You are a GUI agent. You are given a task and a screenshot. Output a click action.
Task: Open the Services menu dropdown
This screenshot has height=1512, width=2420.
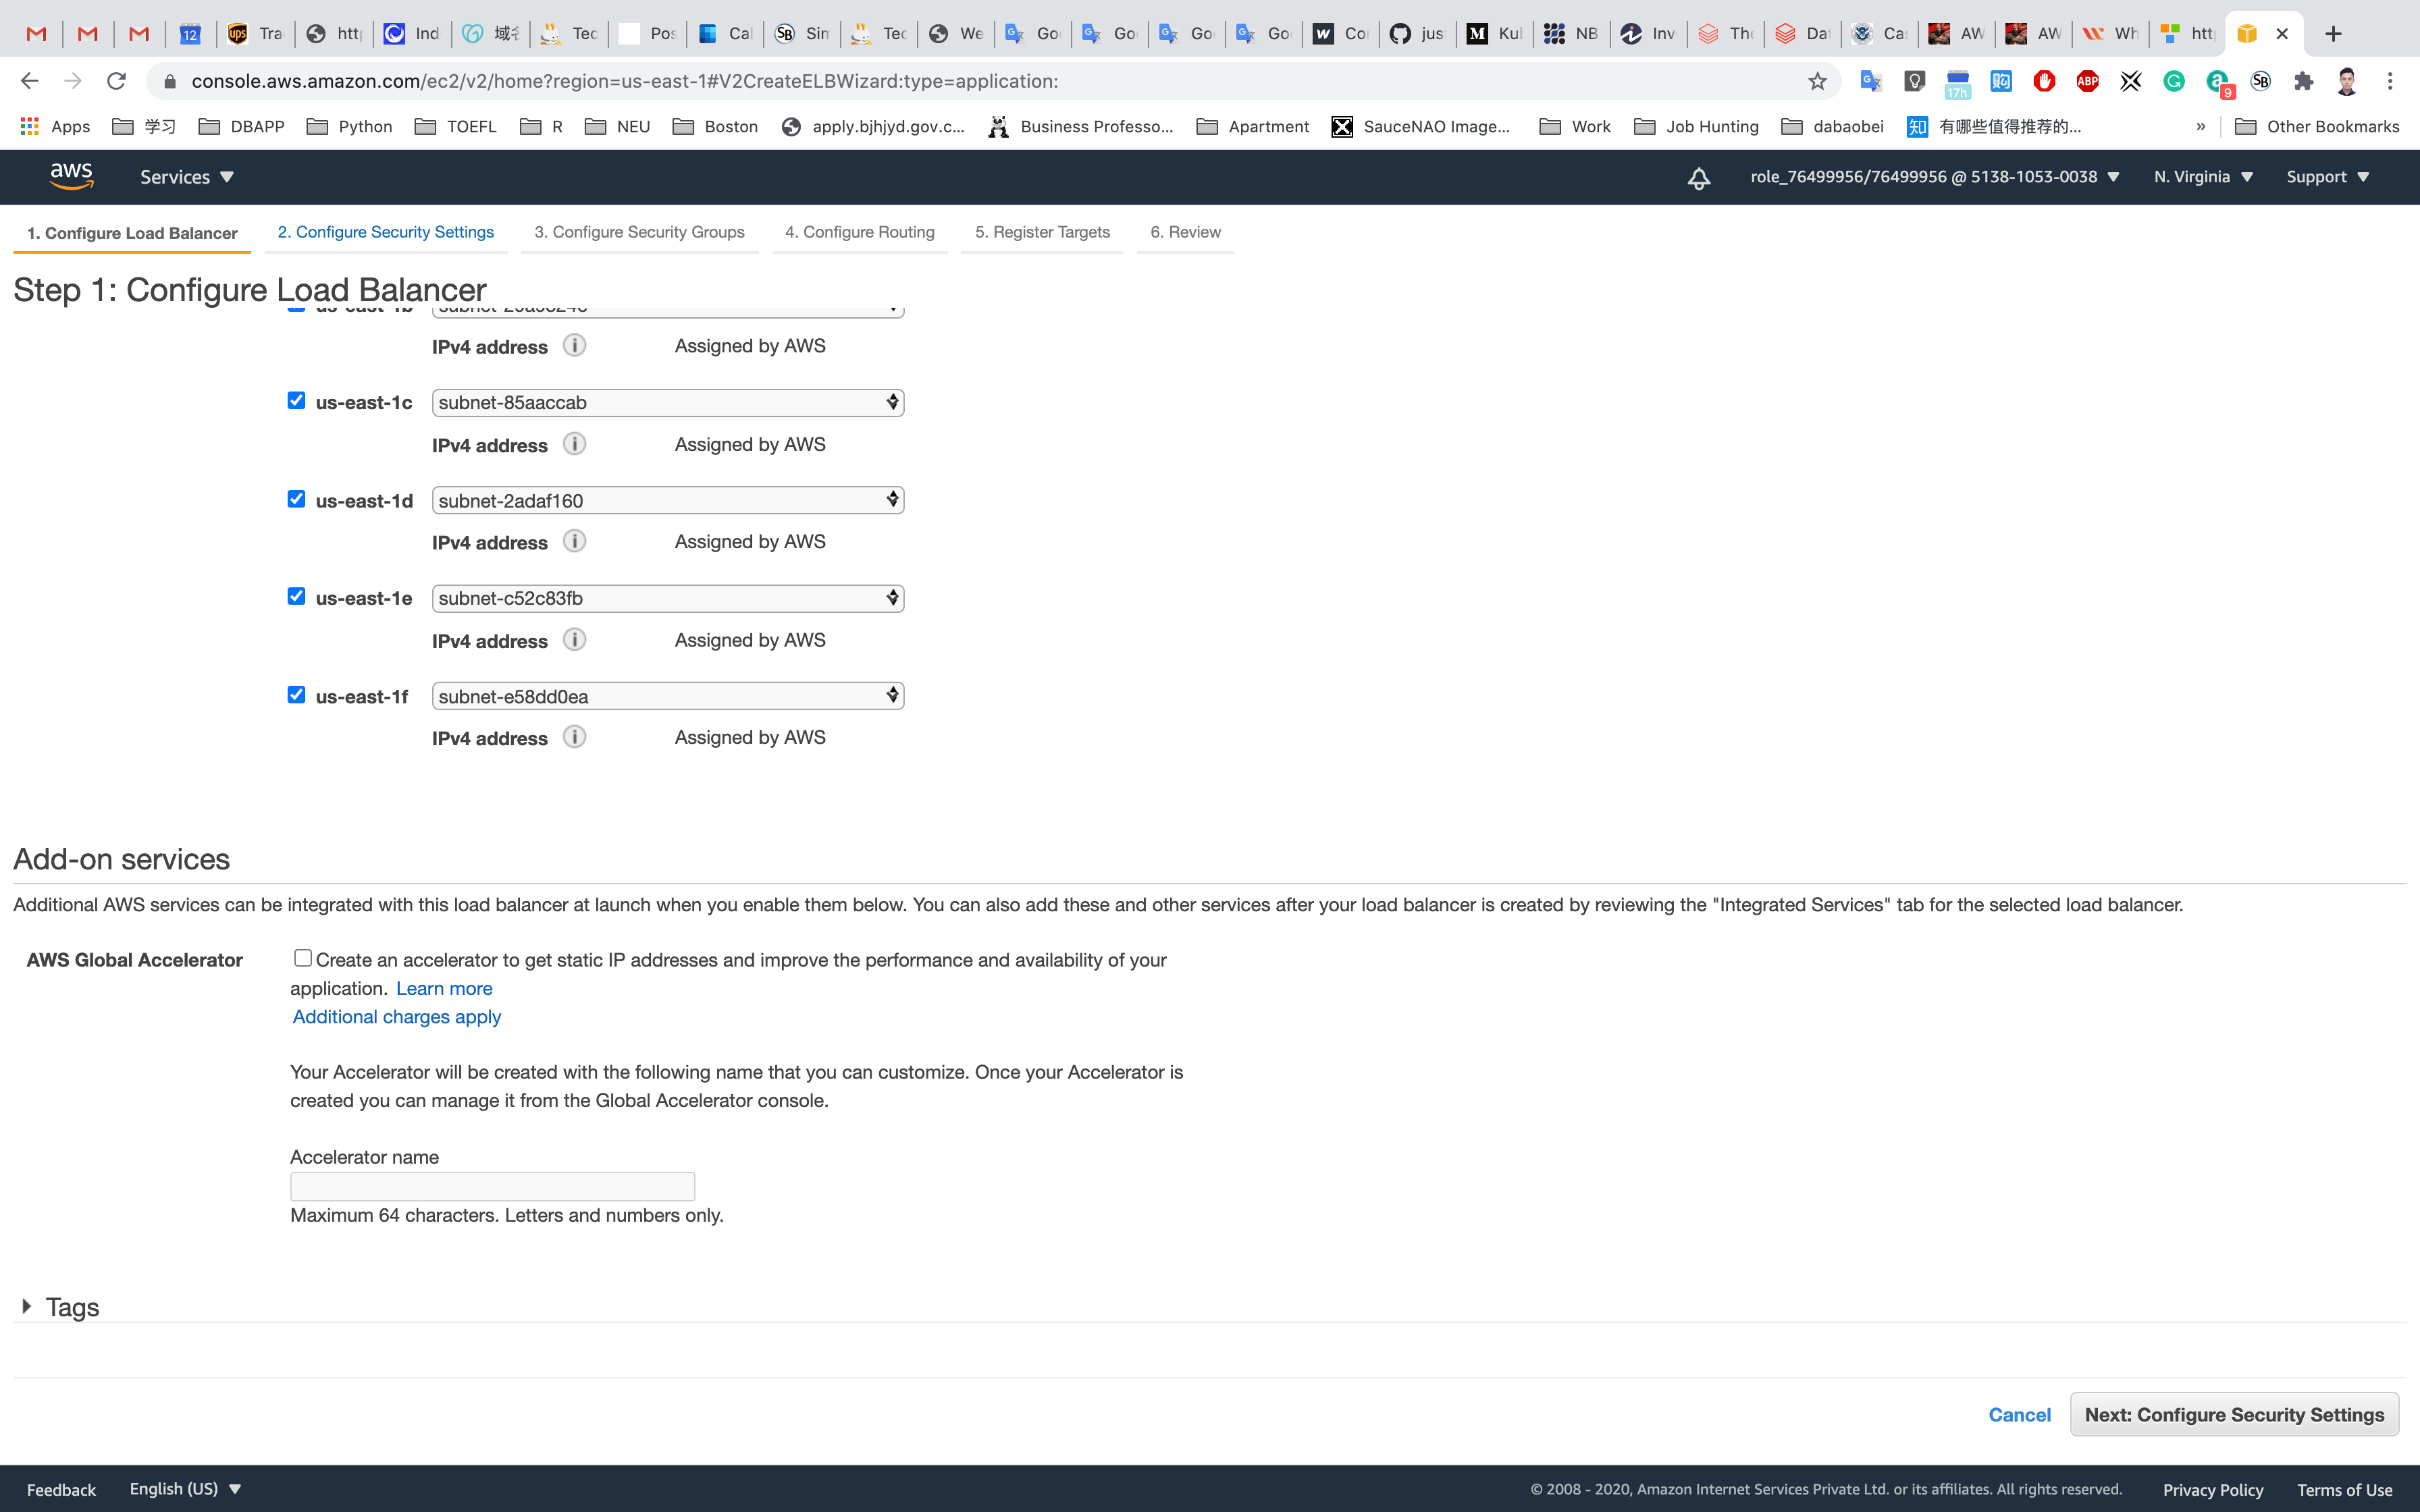tap(186, 177)
